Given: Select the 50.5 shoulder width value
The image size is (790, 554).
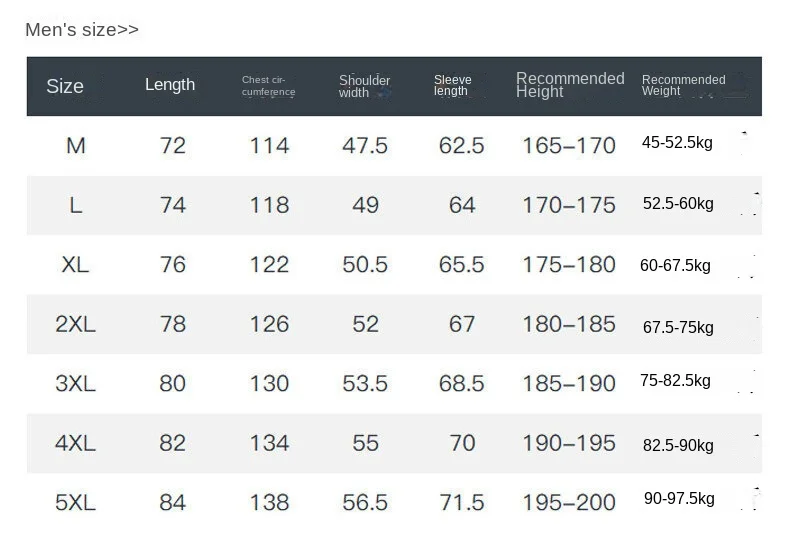Looking at the screenshot, I should click(x=365, y=265).
